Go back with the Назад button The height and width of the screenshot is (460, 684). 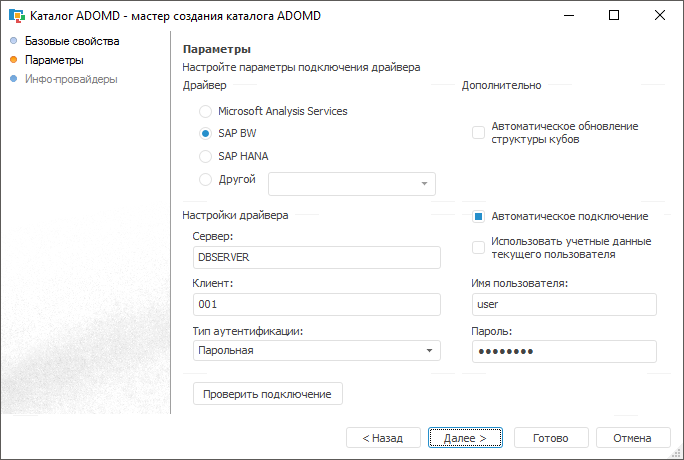click(x=383, y=438)
